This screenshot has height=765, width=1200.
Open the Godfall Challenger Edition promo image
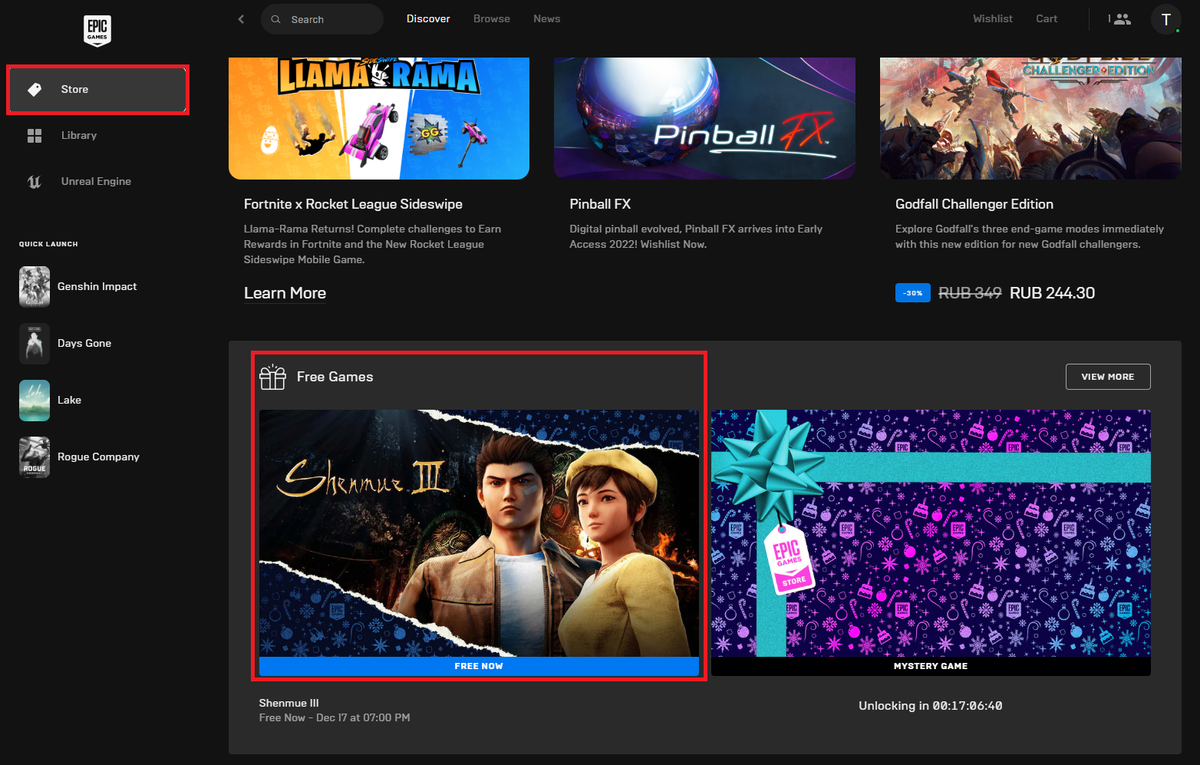1030,119
